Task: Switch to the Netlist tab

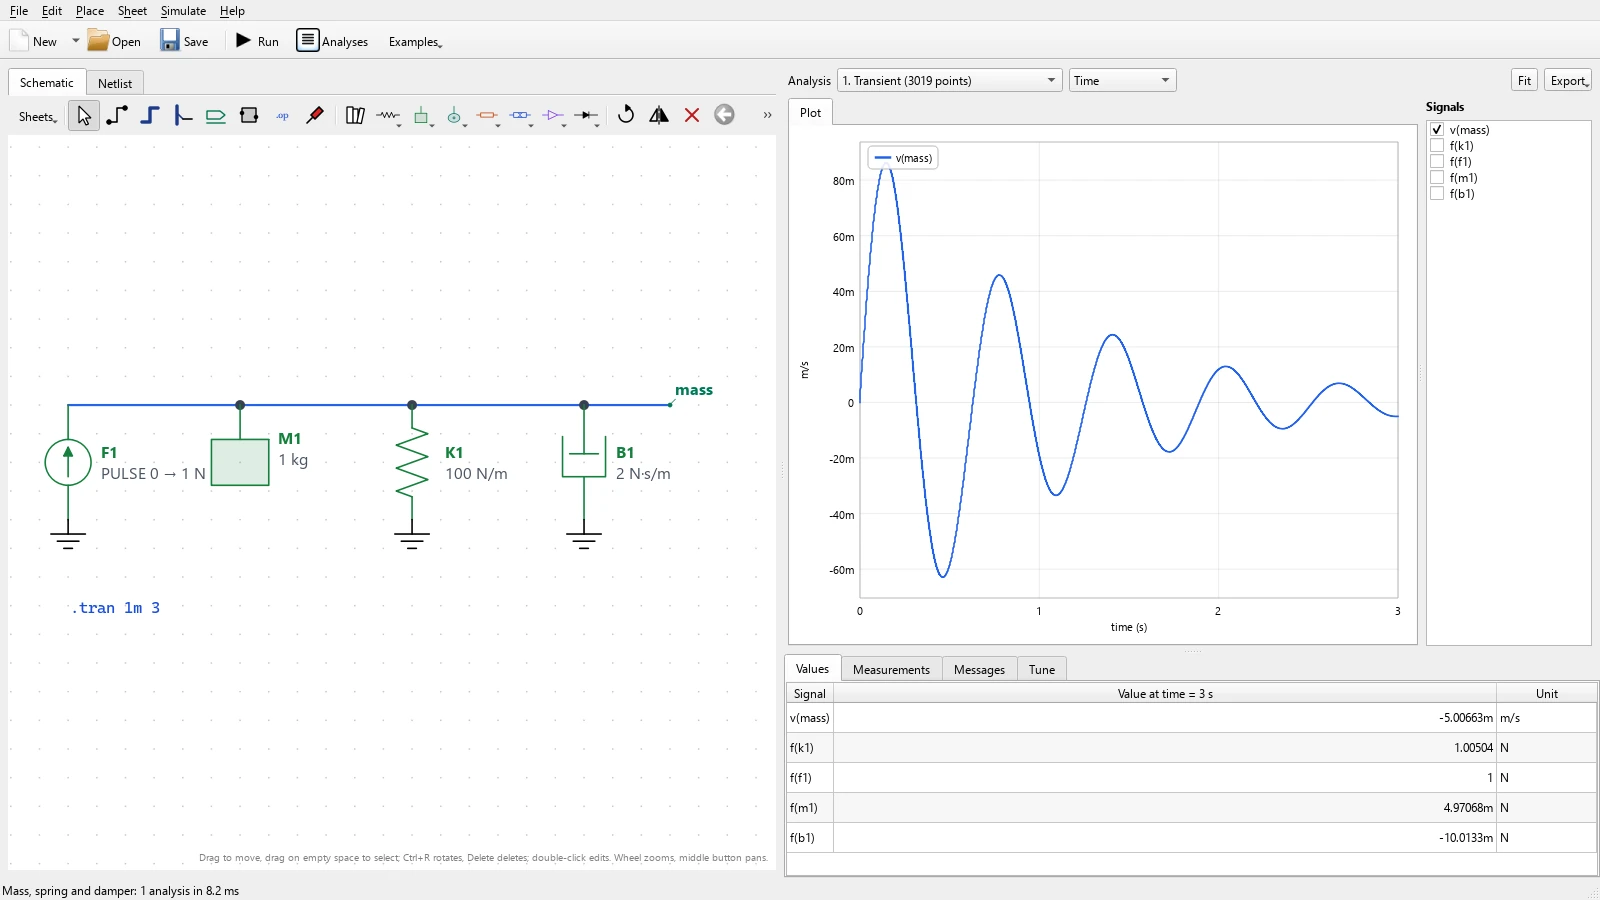Action: (x=115, y=83)
